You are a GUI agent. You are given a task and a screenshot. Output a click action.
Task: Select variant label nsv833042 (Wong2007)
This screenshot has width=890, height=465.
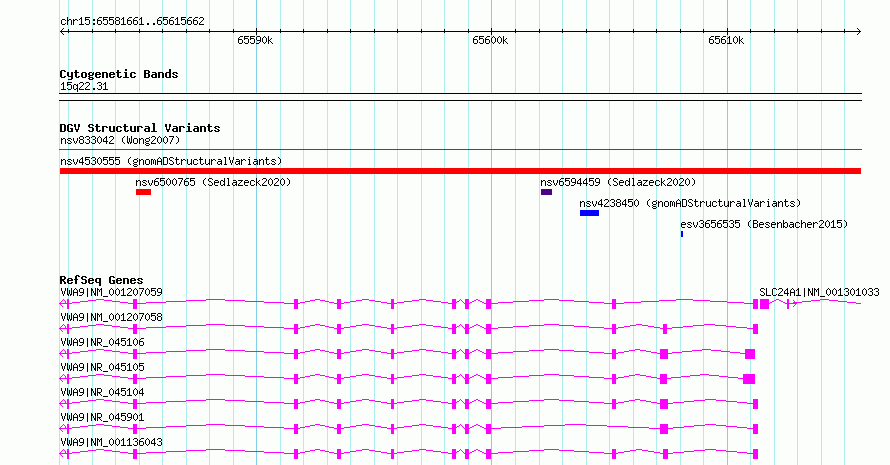click(120, 140)
